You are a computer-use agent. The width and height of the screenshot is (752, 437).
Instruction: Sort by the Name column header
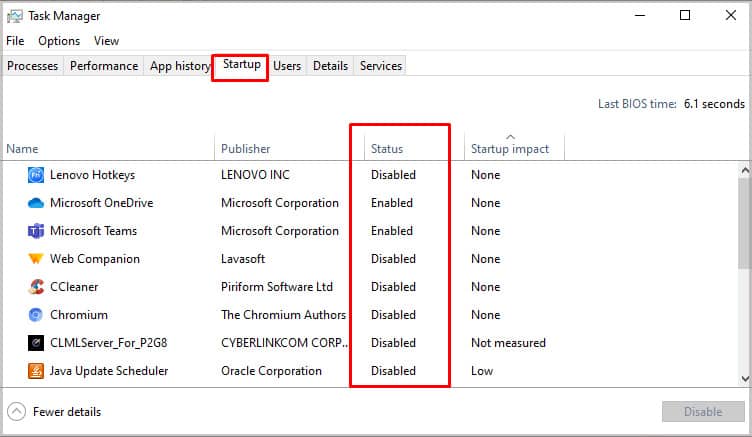(x=22, y=149)
